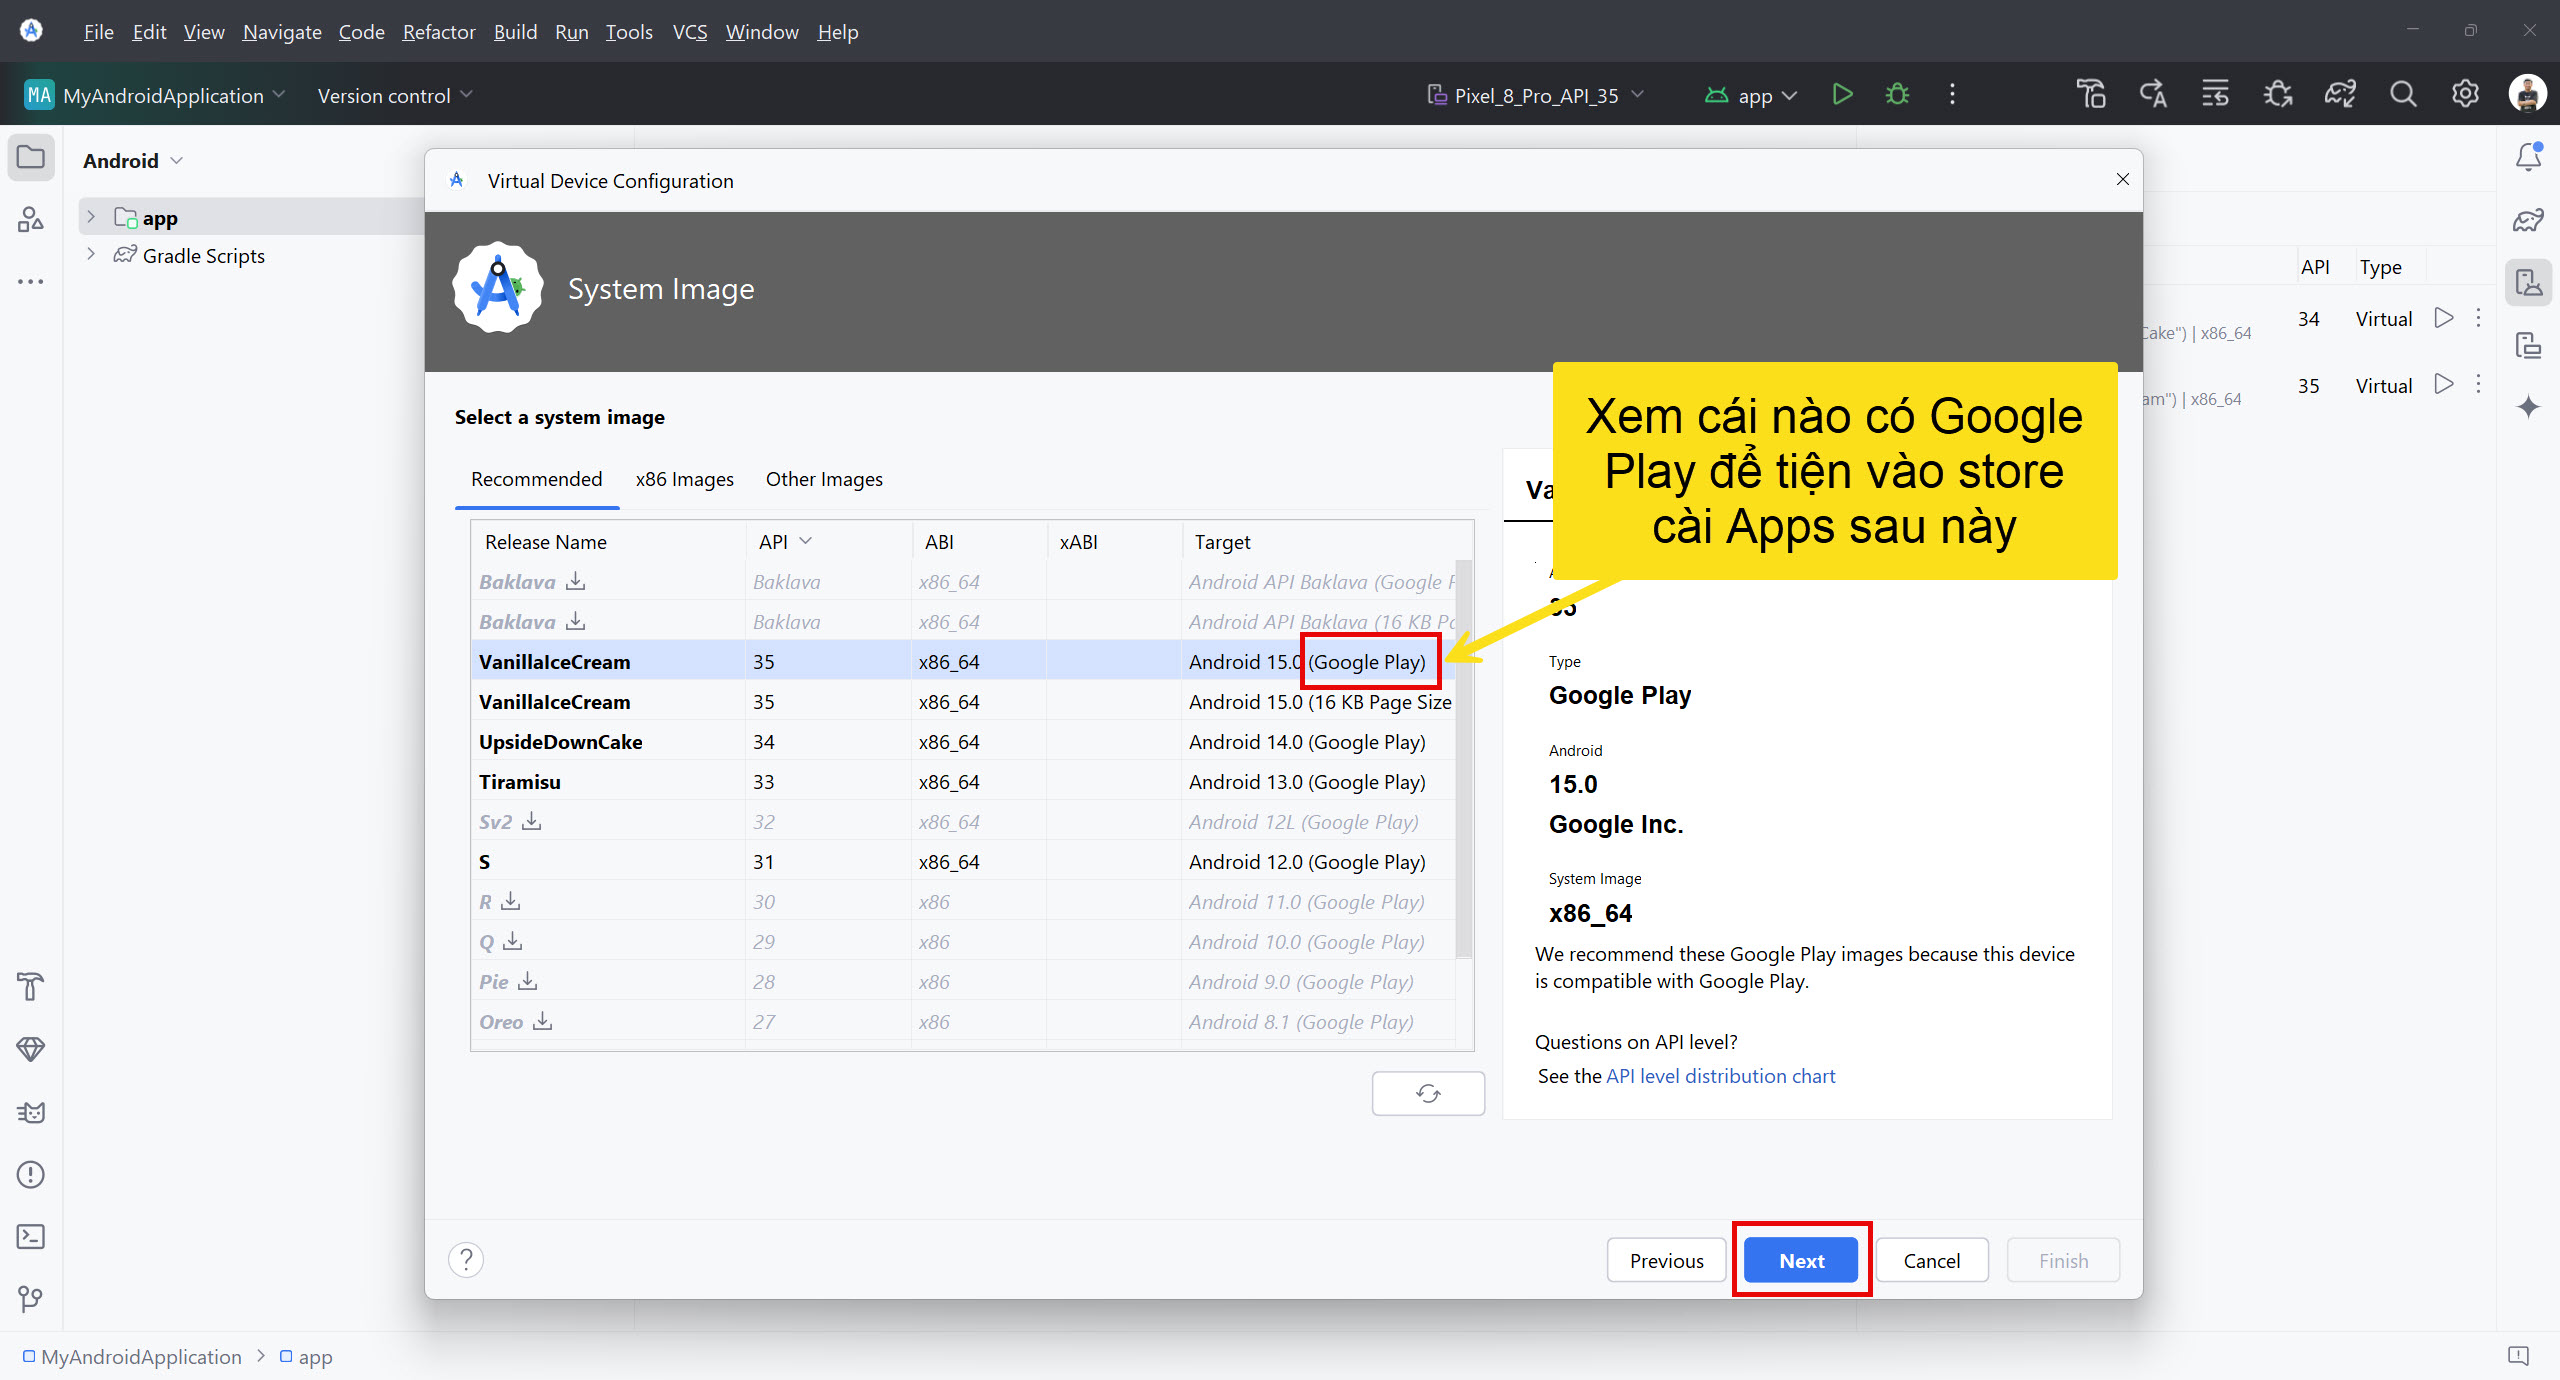
Task: Open the Gradle elephant tool window on right
Action: tap(2529, 220)
